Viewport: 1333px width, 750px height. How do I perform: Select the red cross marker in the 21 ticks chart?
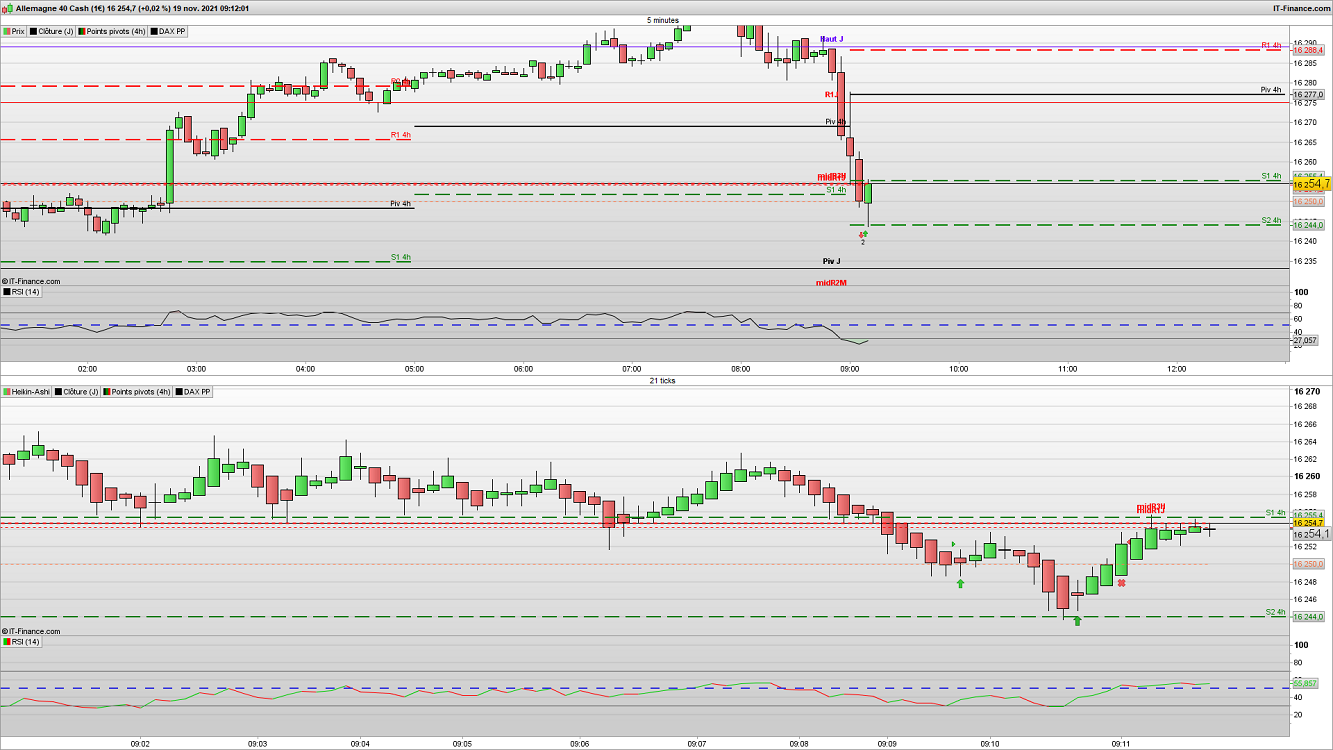[x=1122, y=583]
